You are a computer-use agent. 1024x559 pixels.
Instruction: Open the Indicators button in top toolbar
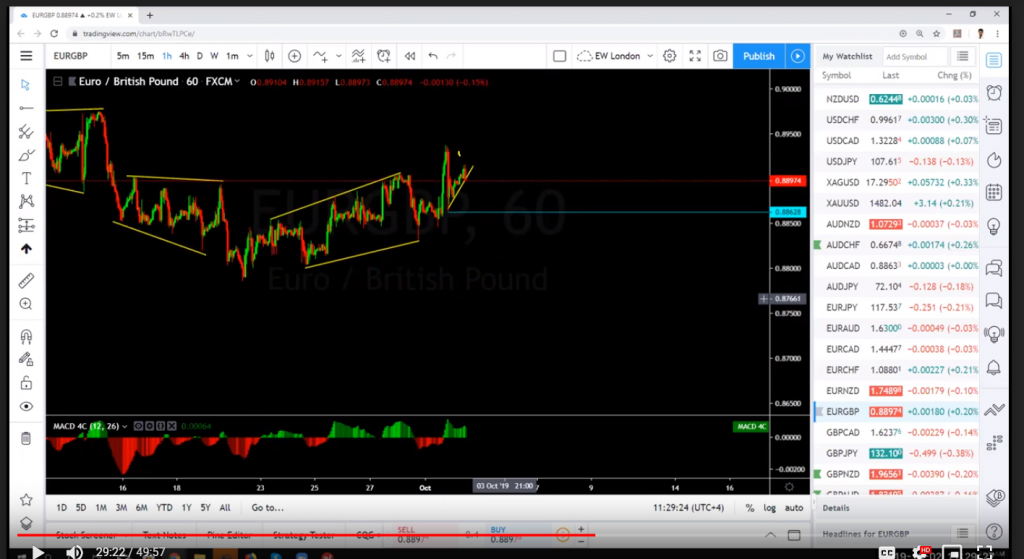coord(321,56)
